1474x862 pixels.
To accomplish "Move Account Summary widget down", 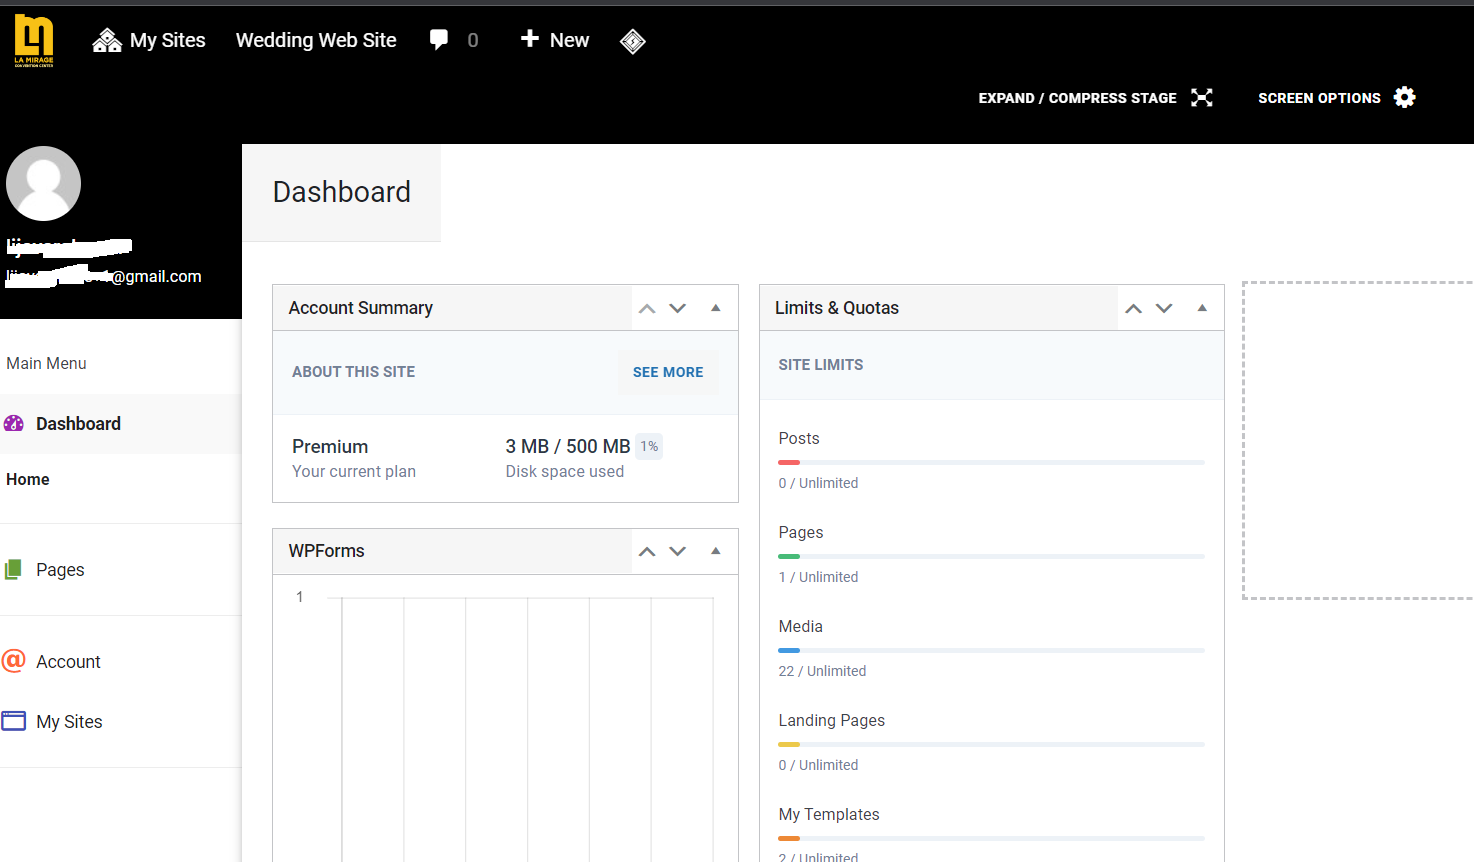I will click(x=678, y=308).
